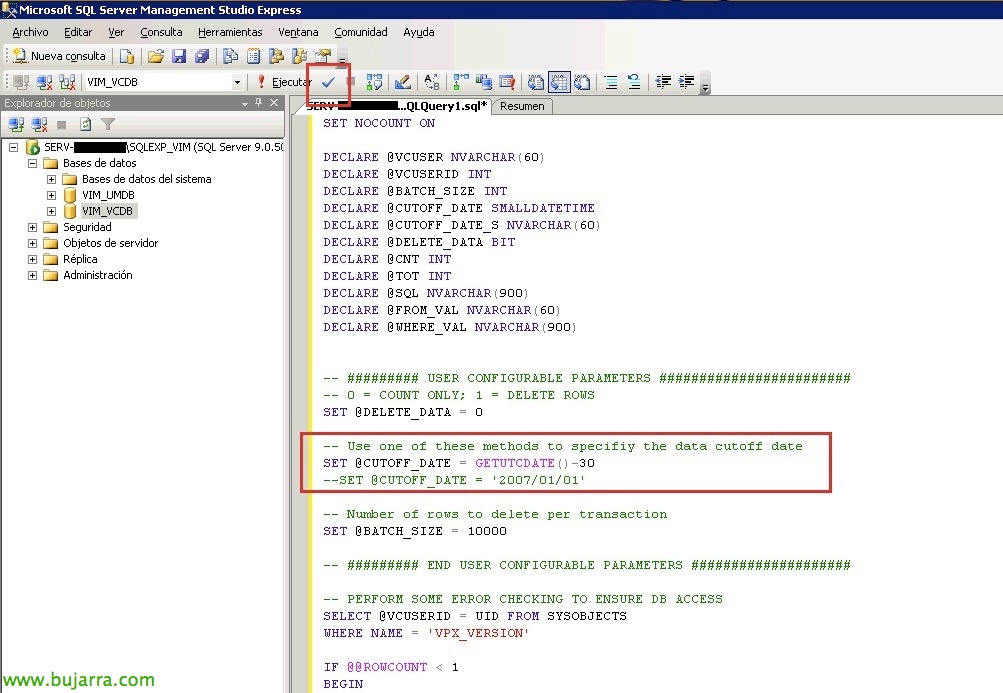Expand the Objetos de servidor folder
The width and height of the screenshot is (1003, 693).
click(33, 243)
